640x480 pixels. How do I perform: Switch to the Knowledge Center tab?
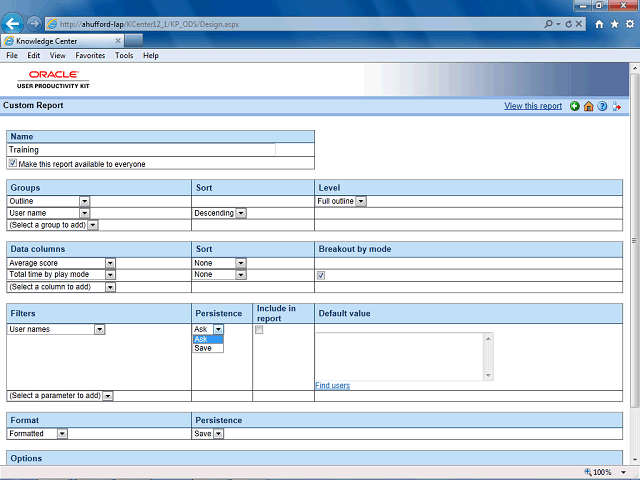61,41
